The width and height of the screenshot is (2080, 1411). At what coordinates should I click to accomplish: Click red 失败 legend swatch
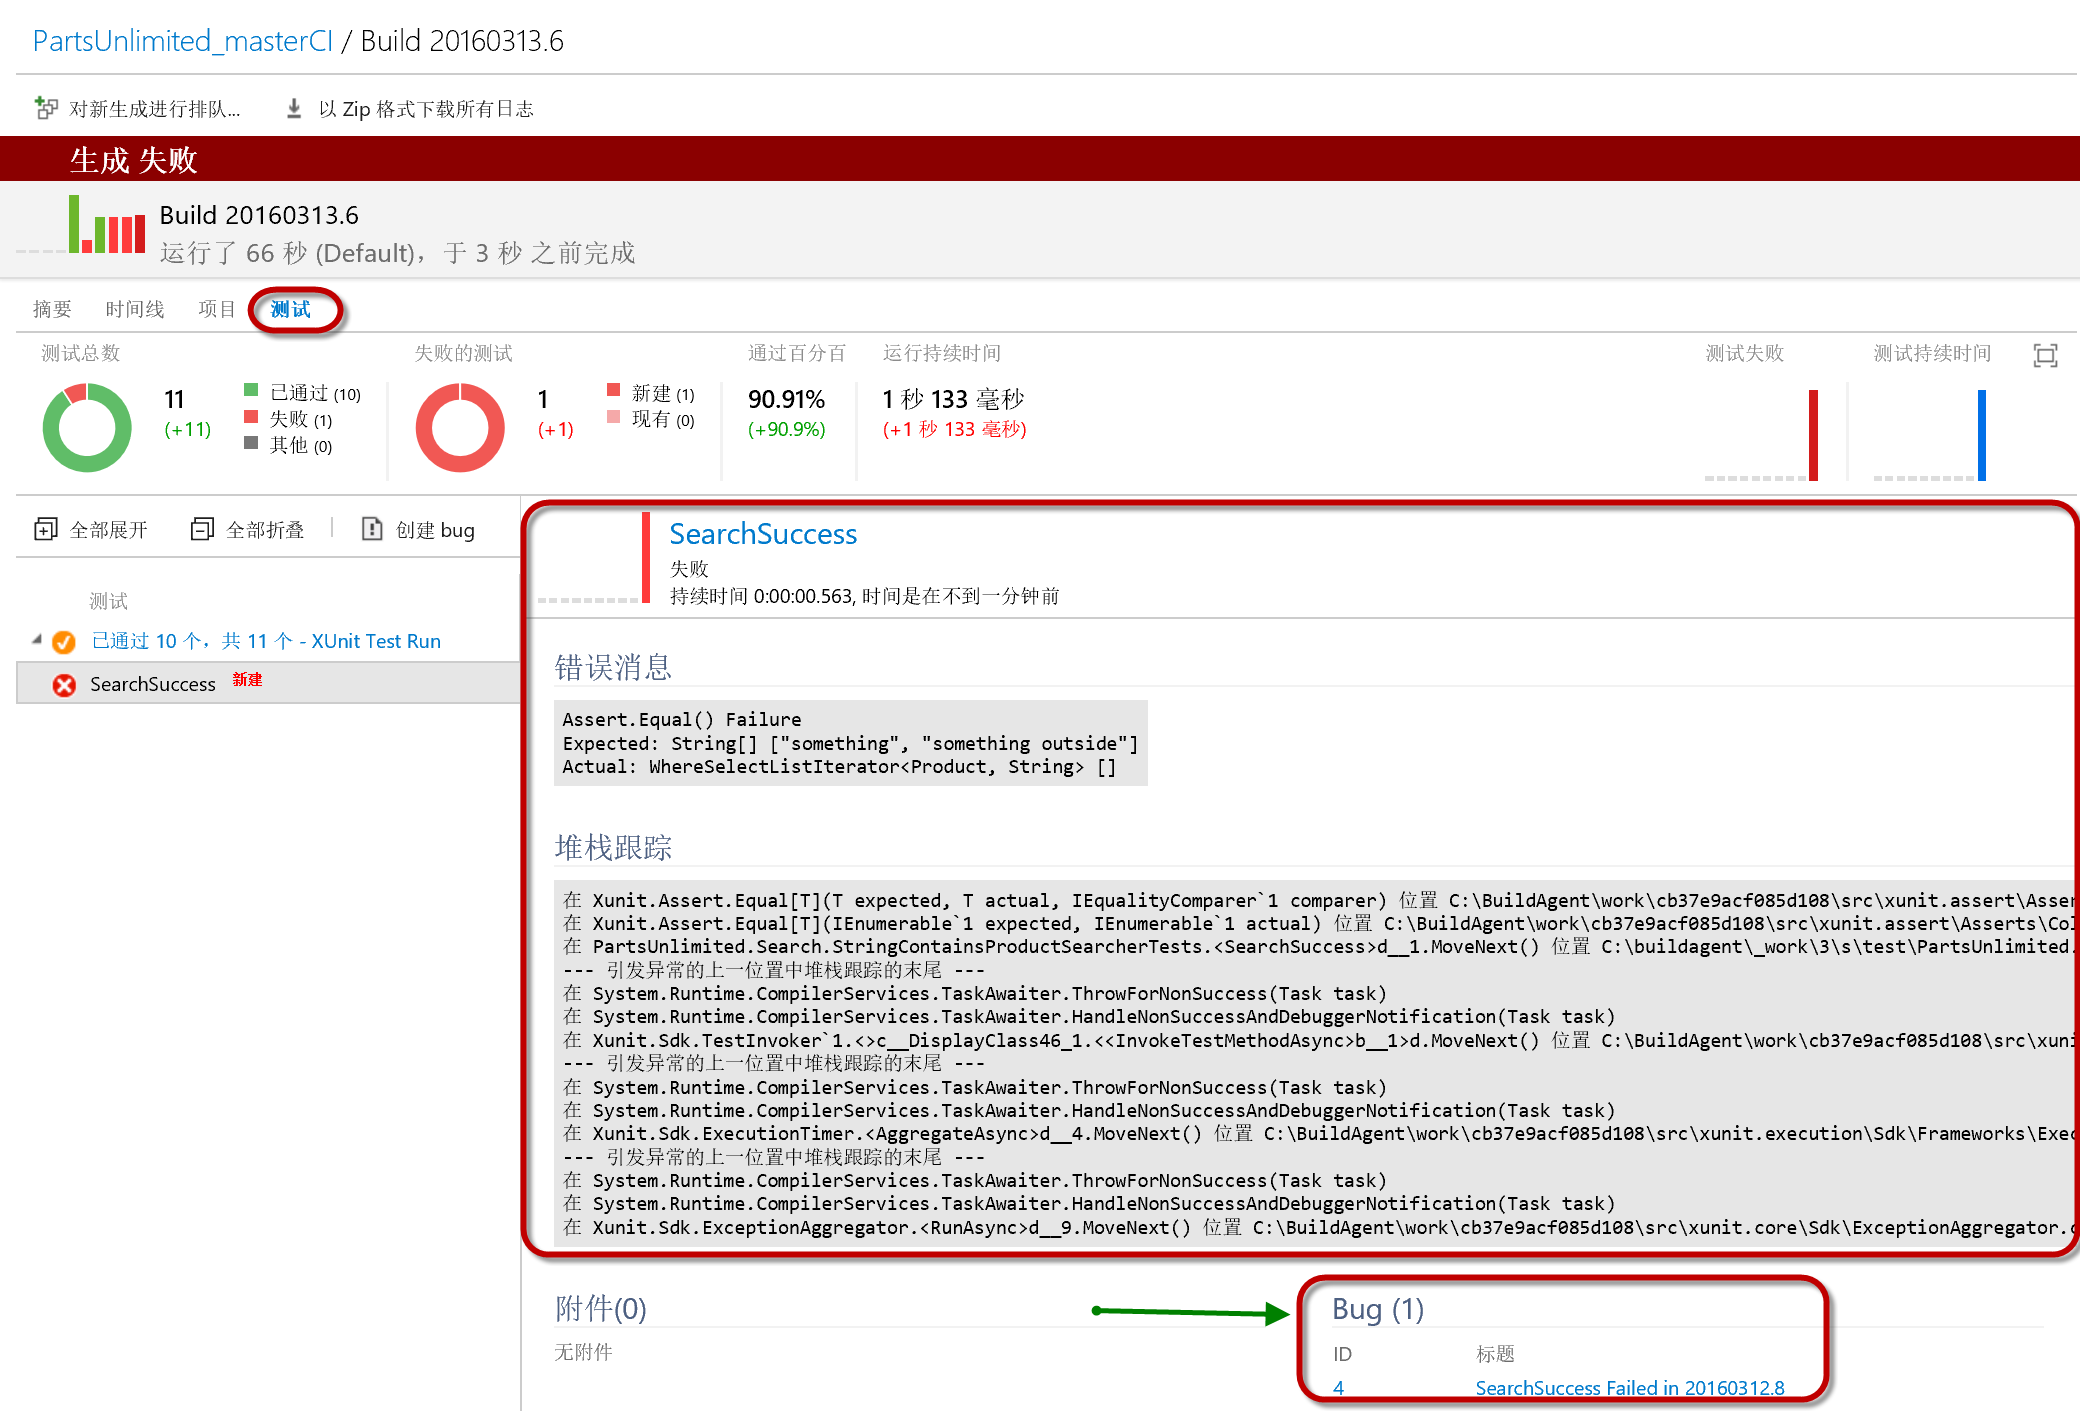point(251,416)
